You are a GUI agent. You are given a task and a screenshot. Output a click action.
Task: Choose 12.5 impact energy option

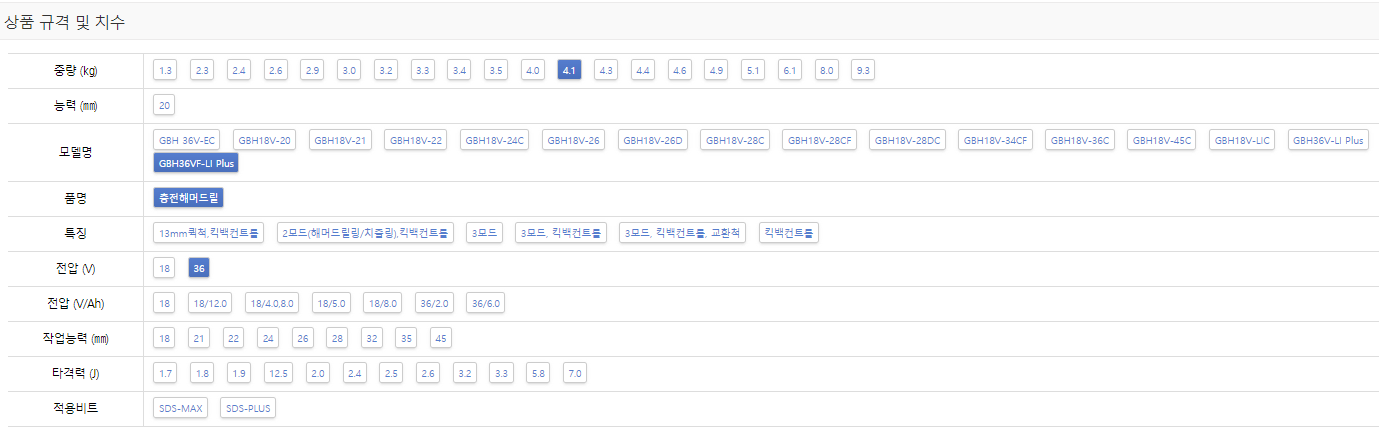(x=279, y=373)
